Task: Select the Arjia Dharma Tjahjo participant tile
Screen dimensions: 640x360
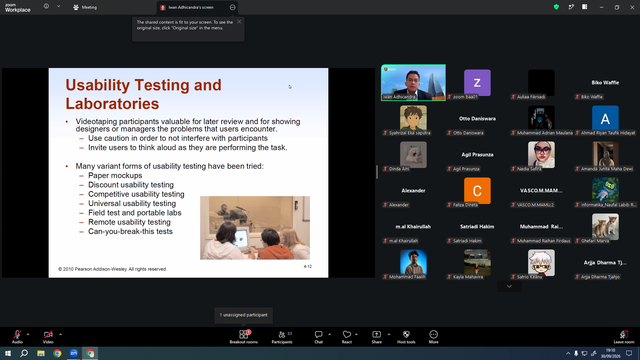Action: pos(605,262)
